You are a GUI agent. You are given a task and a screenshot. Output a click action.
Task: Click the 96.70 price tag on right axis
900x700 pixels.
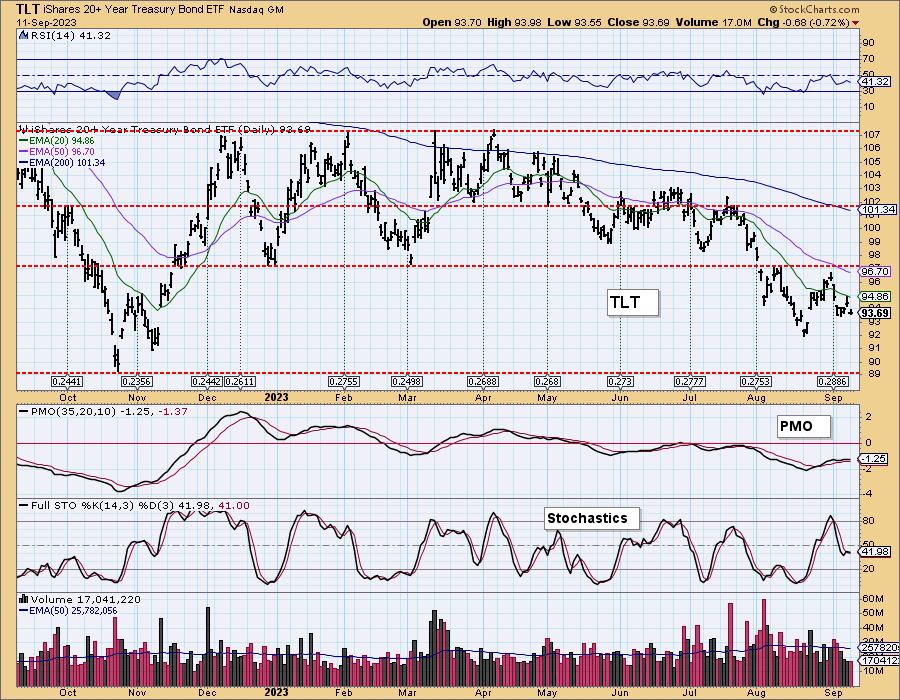click(876, 271)
